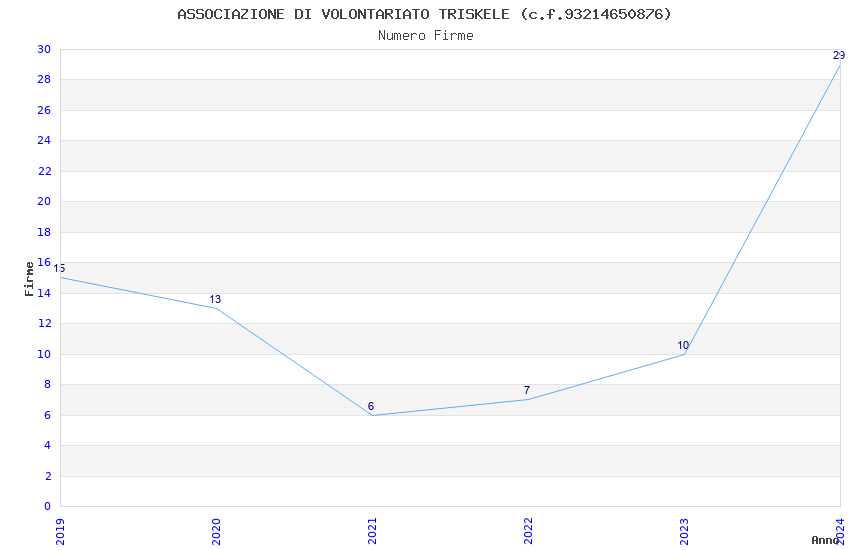This screenshot has height=550, width=850.
Task: Click the chart title ASSOCIAZIONE DI VOLONTARIATO TRISKELE
Action: (424, 14)
